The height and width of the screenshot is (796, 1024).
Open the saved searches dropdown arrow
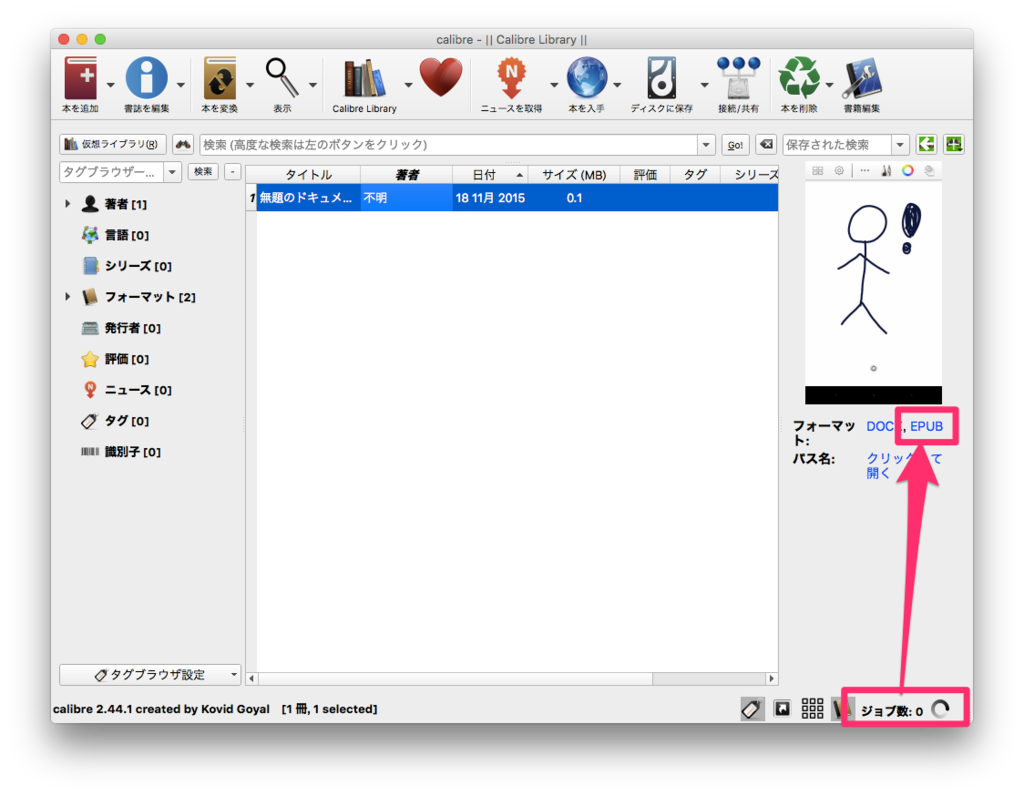tap(901, 145)
